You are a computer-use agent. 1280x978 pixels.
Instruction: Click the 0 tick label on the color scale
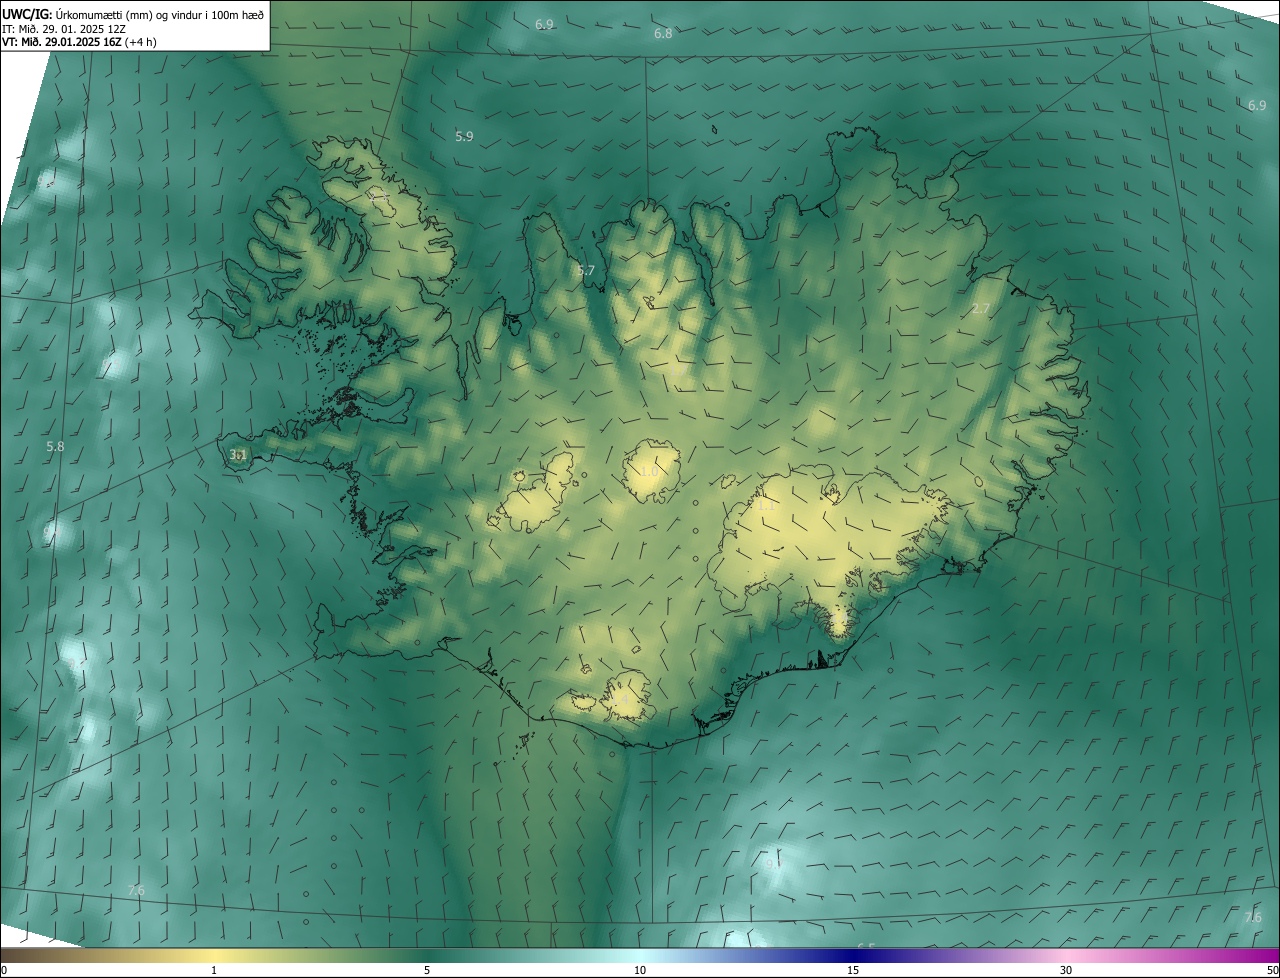[x=4, y=970]
